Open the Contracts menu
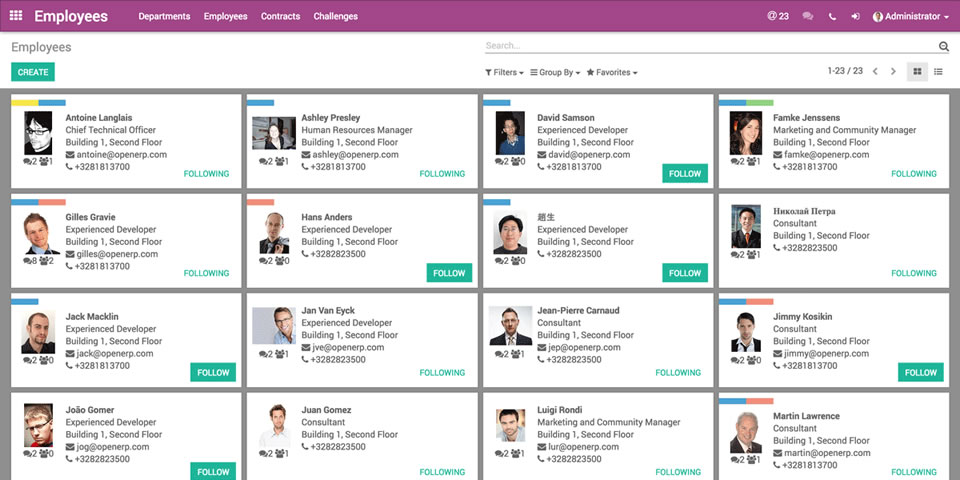The height and width of the screenshot is (480, 960). [280, 17]
